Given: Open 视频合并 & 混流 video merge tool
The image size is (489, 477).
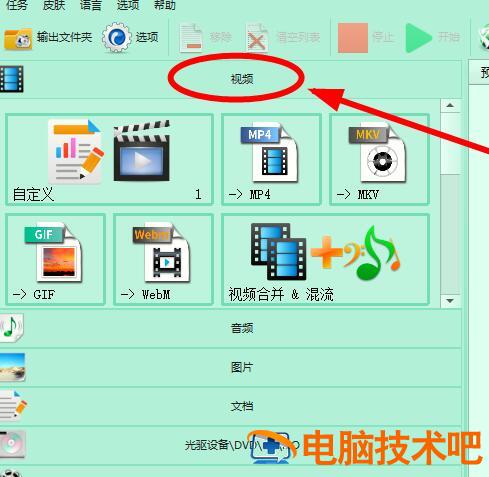Looking at the screenshot, I should coord(325,259).
